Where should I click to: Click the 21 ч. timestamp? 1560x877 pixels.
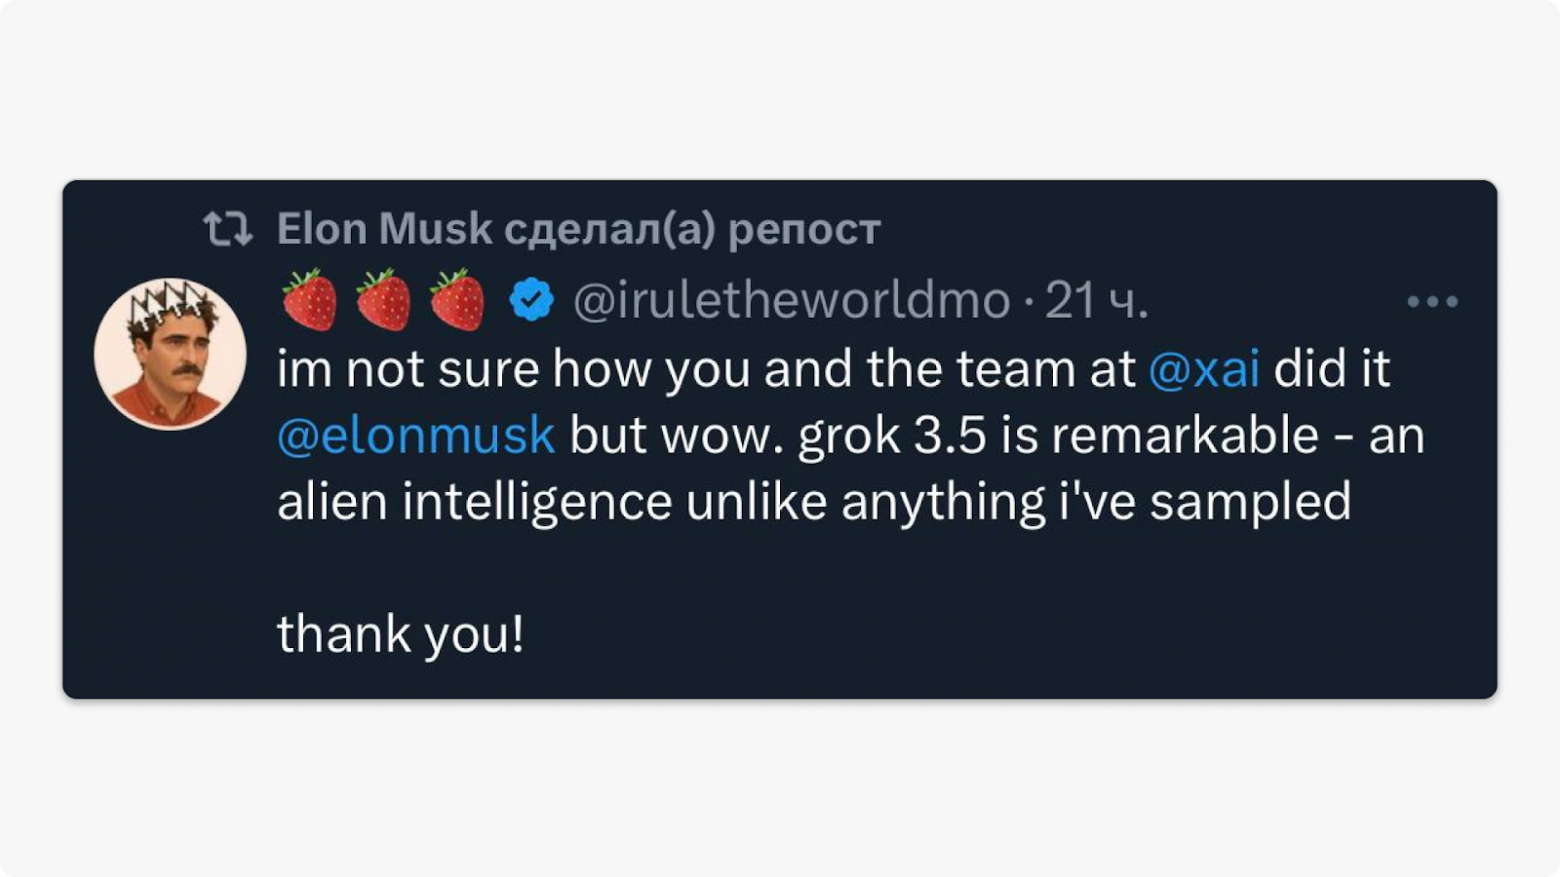coord(1097,302)
